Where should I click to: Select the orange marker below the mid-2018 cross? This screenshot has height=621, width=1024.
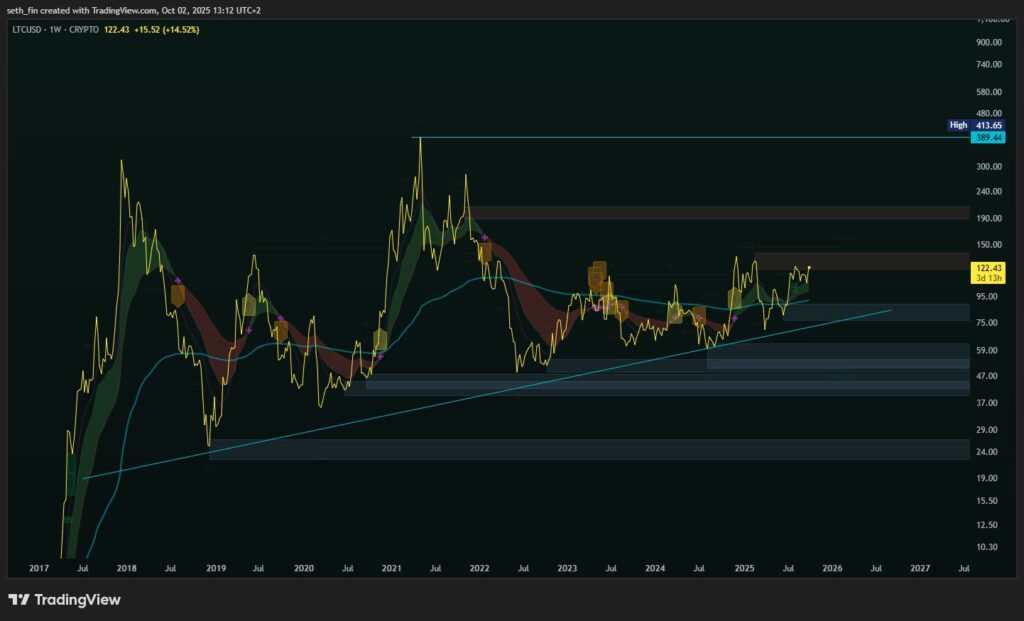[178, 296]
